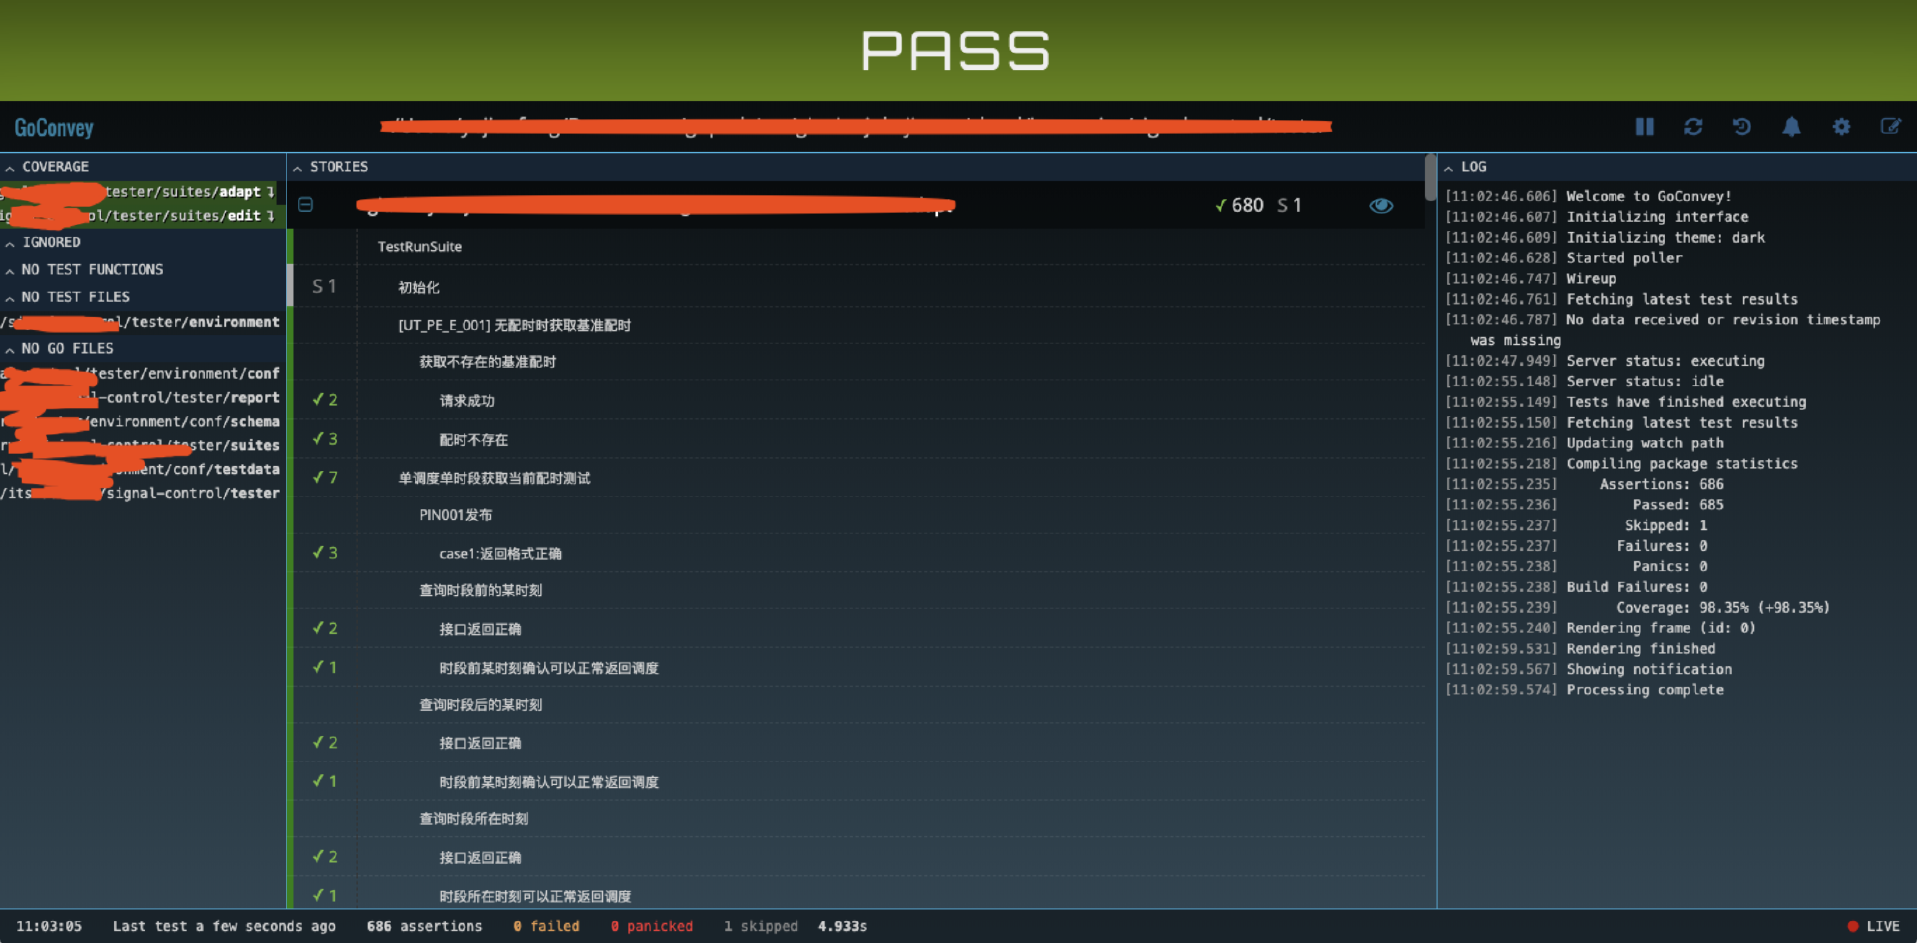Click the PIN001发布 story row
Image resolution: width=1920 pixels, height=943 pixels.
[x=858, y=515]
